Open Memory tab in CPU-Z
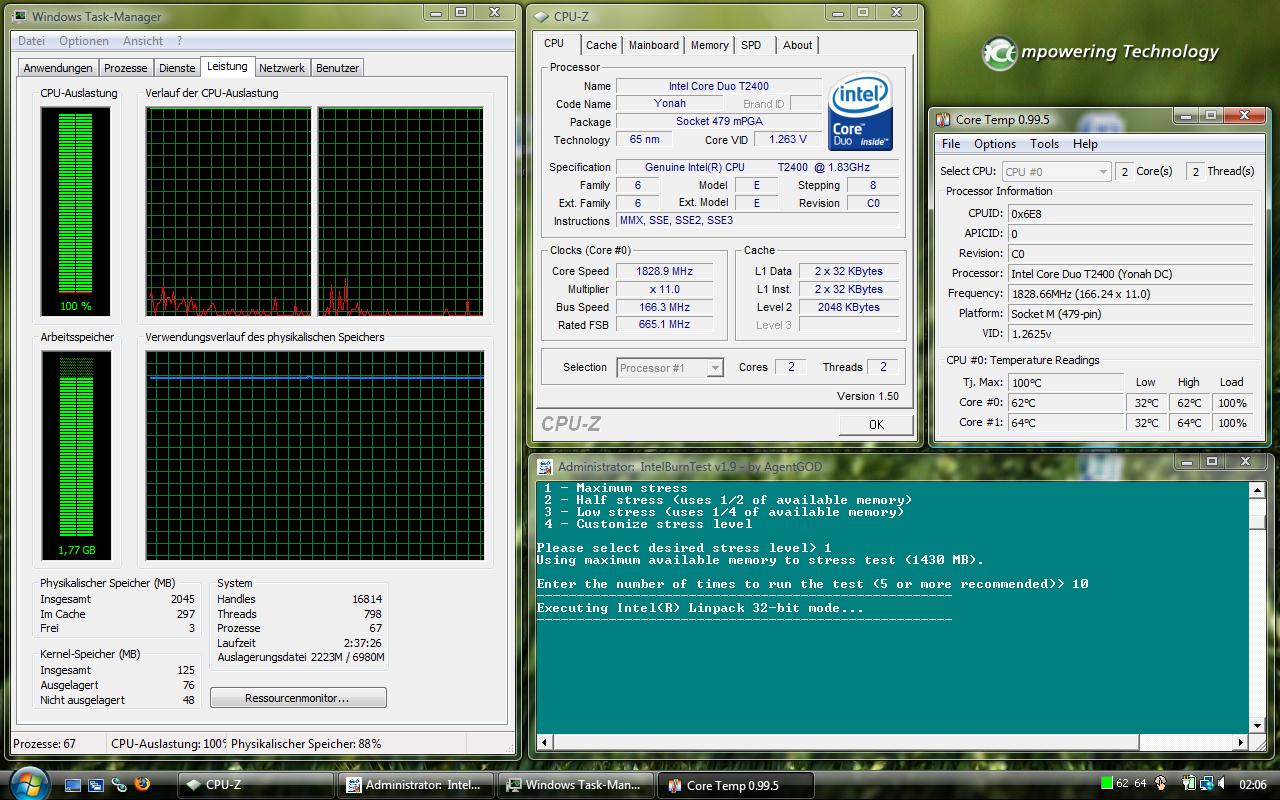1280x800 pixels. 710,45
